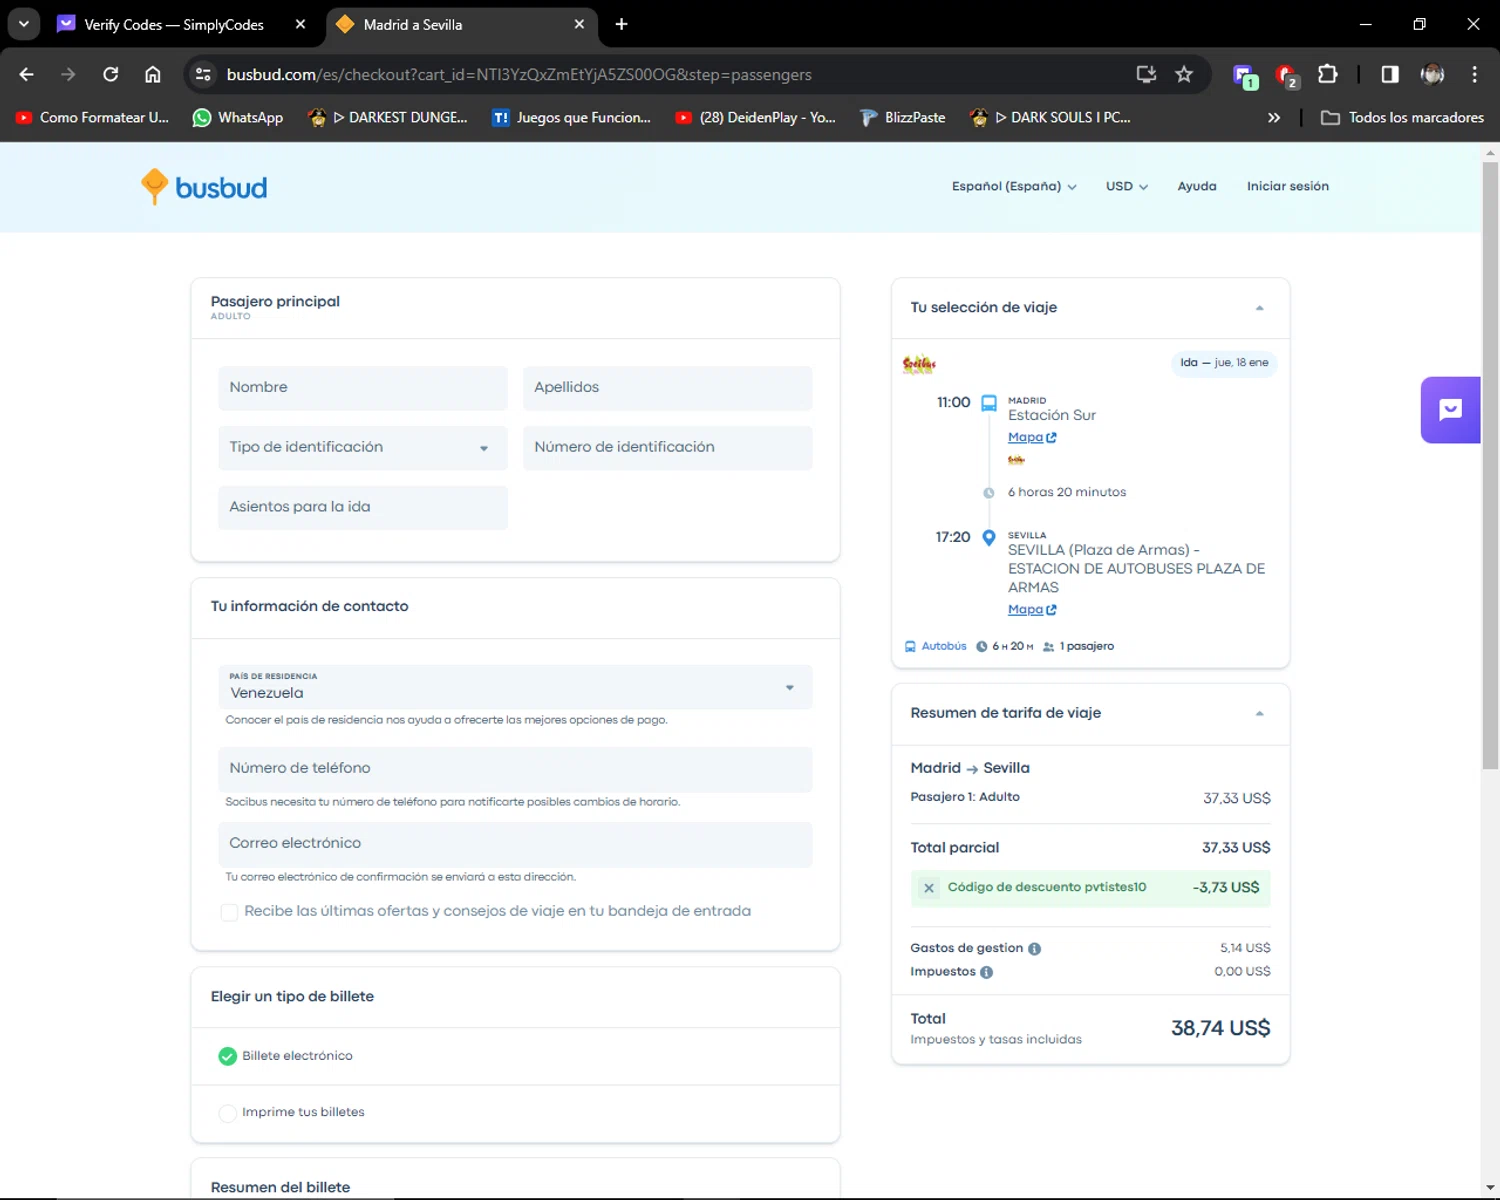Open Mapa link for Sevilla Plaza de Armas

1032,609
